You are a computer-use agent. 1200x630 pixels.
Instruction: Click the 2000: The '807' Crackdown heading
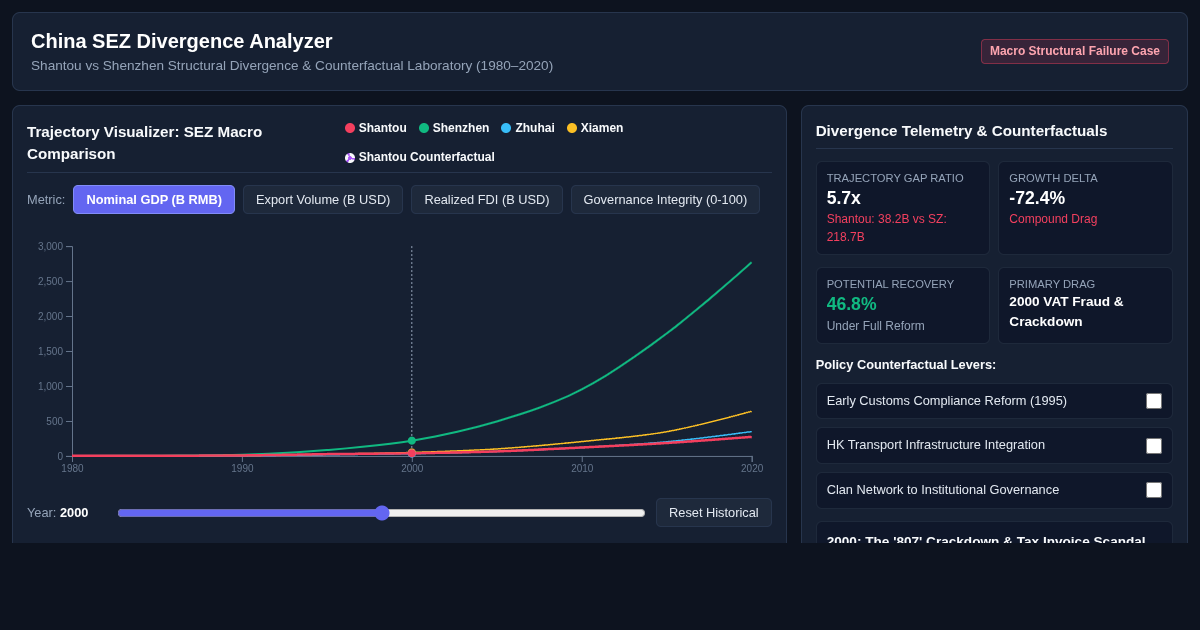tap(986, 538)
